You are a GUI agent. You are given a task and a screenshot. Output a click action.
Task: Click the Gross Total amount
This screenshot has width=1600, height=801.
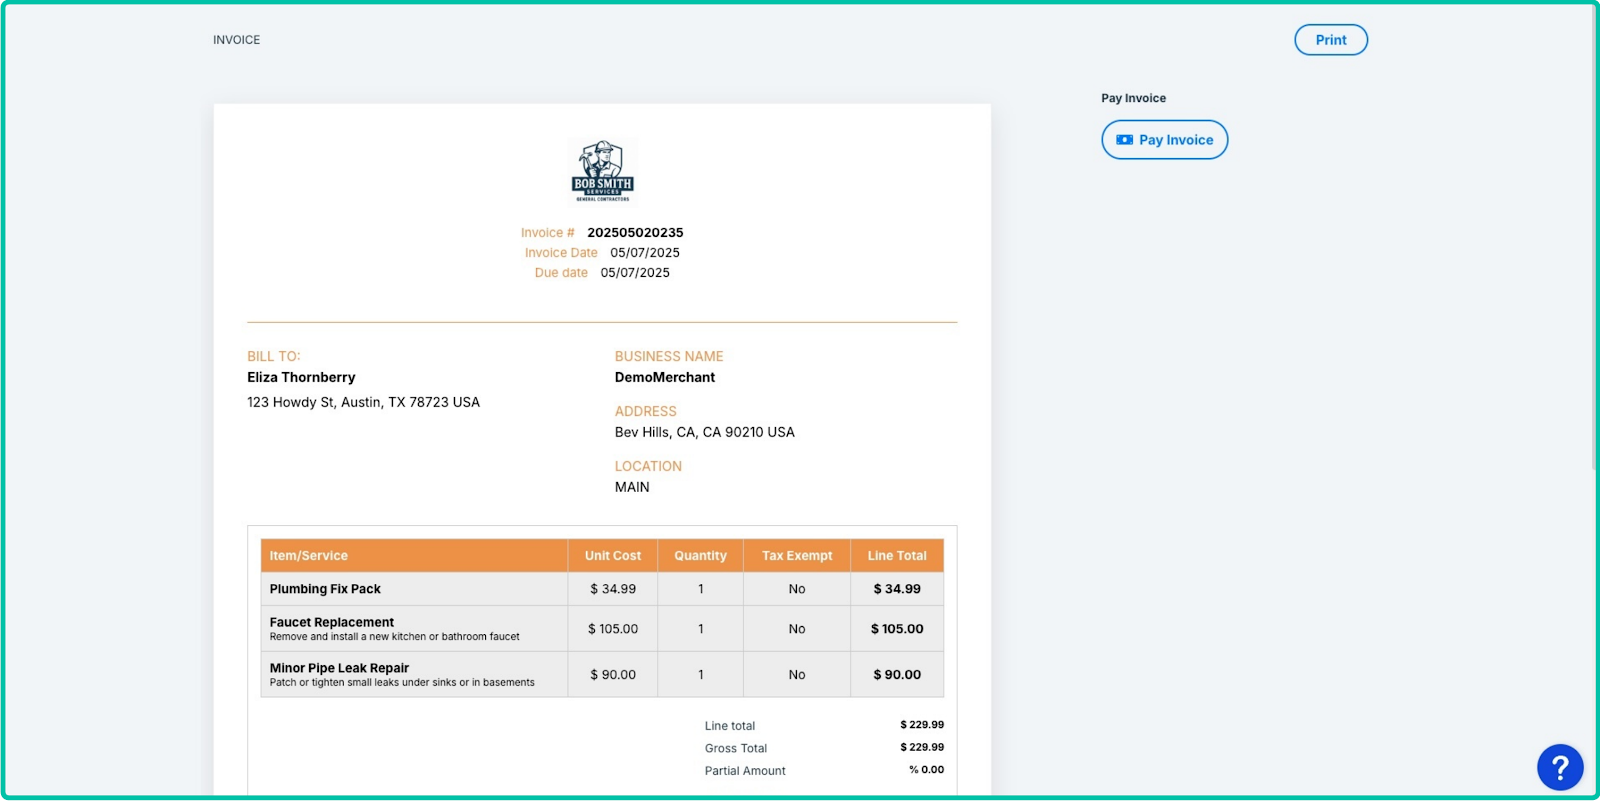[921, 748]
